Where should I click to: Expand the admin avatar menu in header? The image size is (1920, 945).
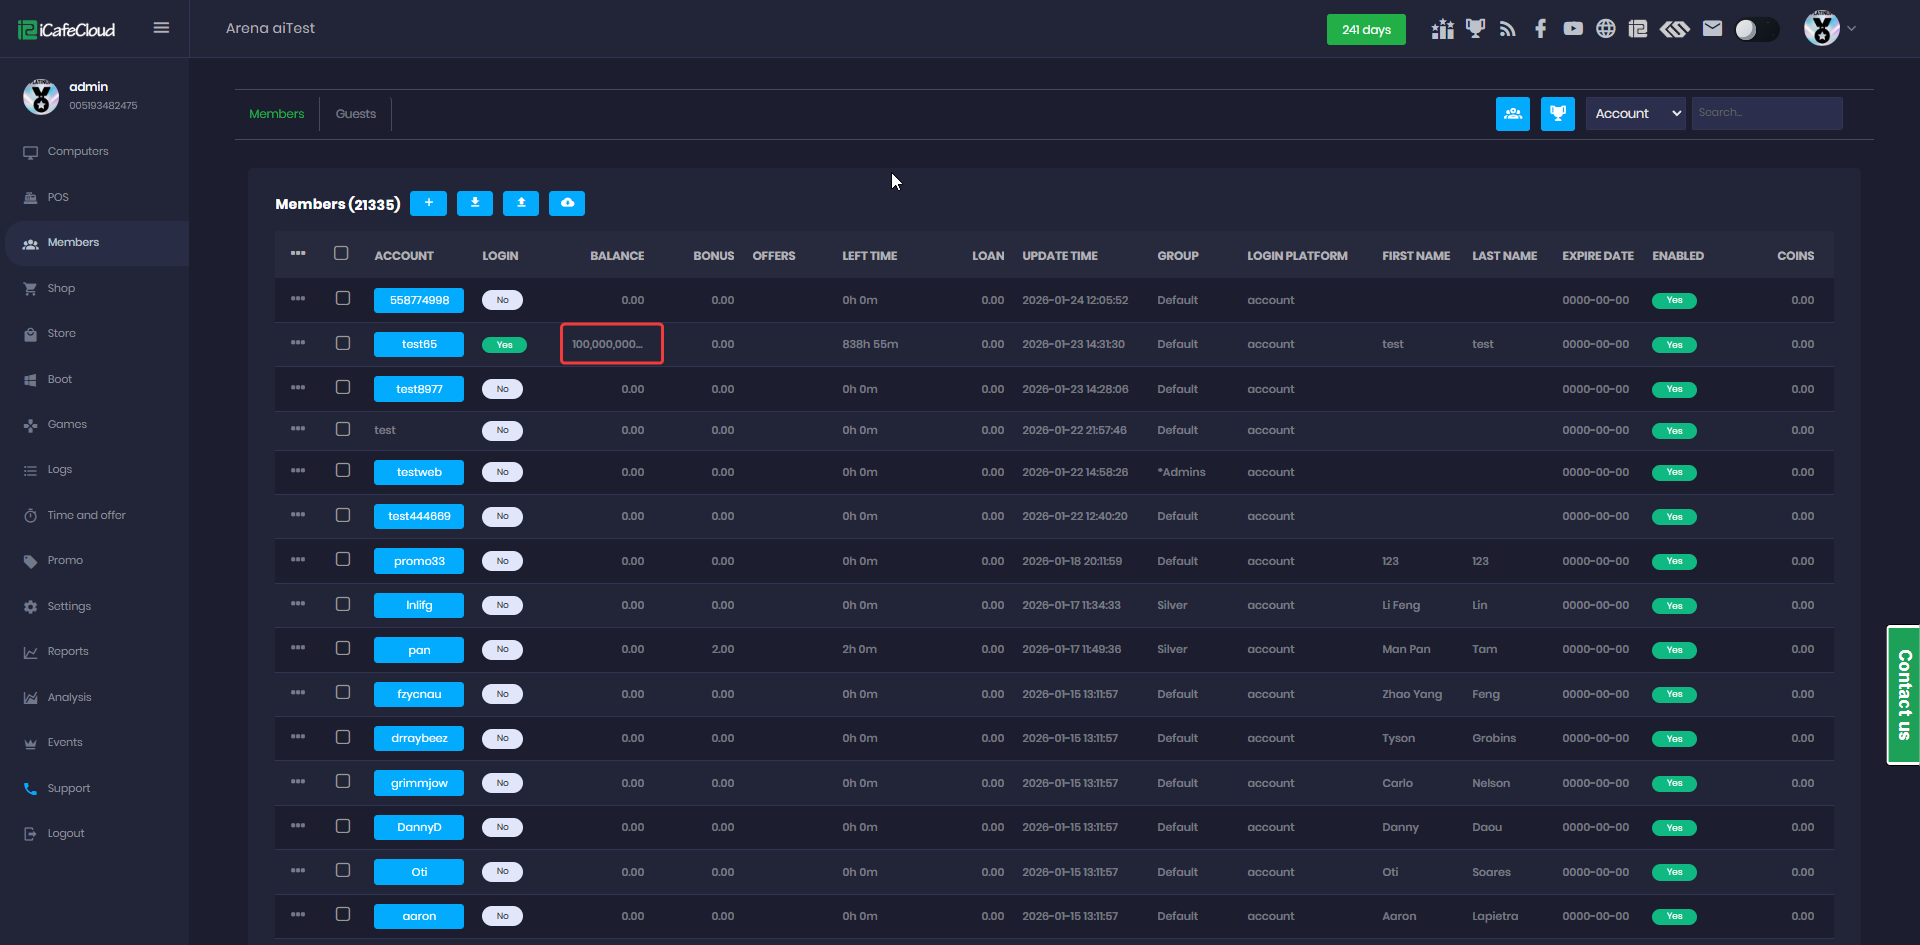1830,29
